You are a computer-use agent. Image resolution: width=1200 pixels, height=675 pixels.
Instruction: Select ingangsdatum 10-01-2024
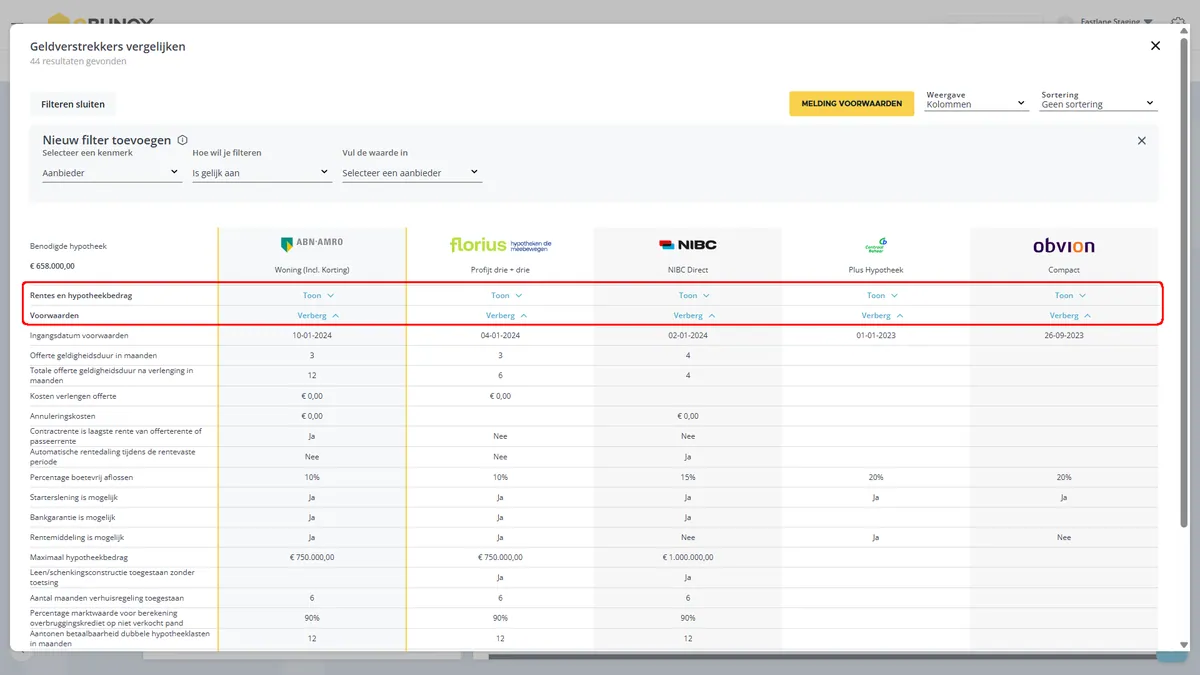click(312, 336)
